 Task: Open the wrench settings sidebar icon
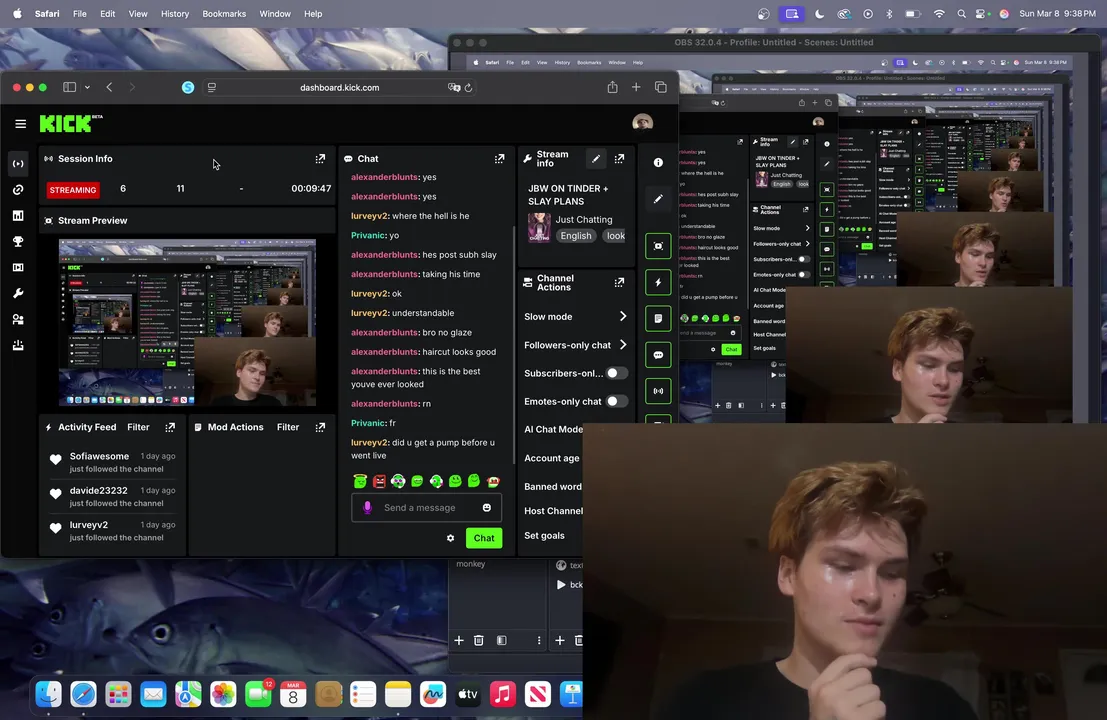click(18, 294)
